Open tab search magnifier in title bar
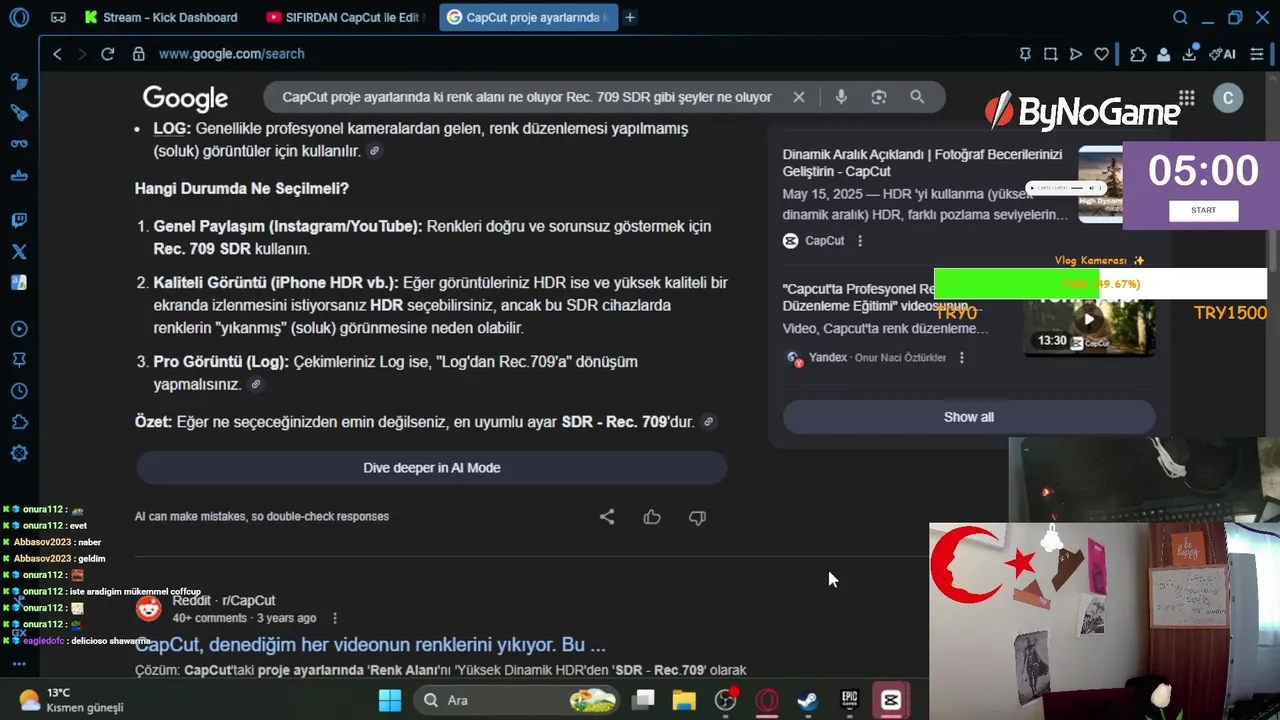 pyautogui.click(x=1180, y=17)
